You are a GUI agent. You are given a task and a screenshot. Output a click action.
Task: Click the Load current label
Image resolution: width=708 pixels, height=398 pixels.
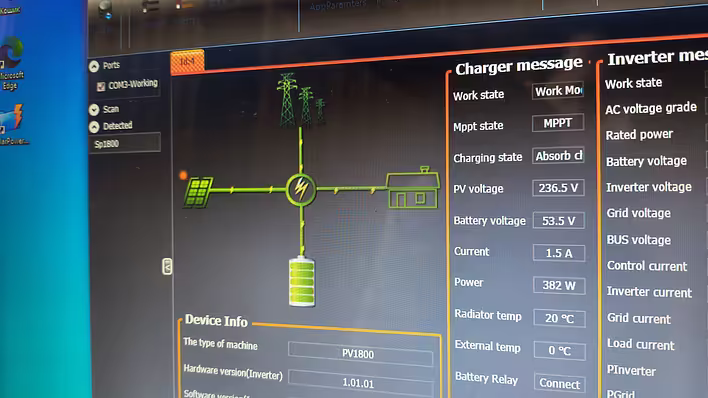[x=641, y=344]
